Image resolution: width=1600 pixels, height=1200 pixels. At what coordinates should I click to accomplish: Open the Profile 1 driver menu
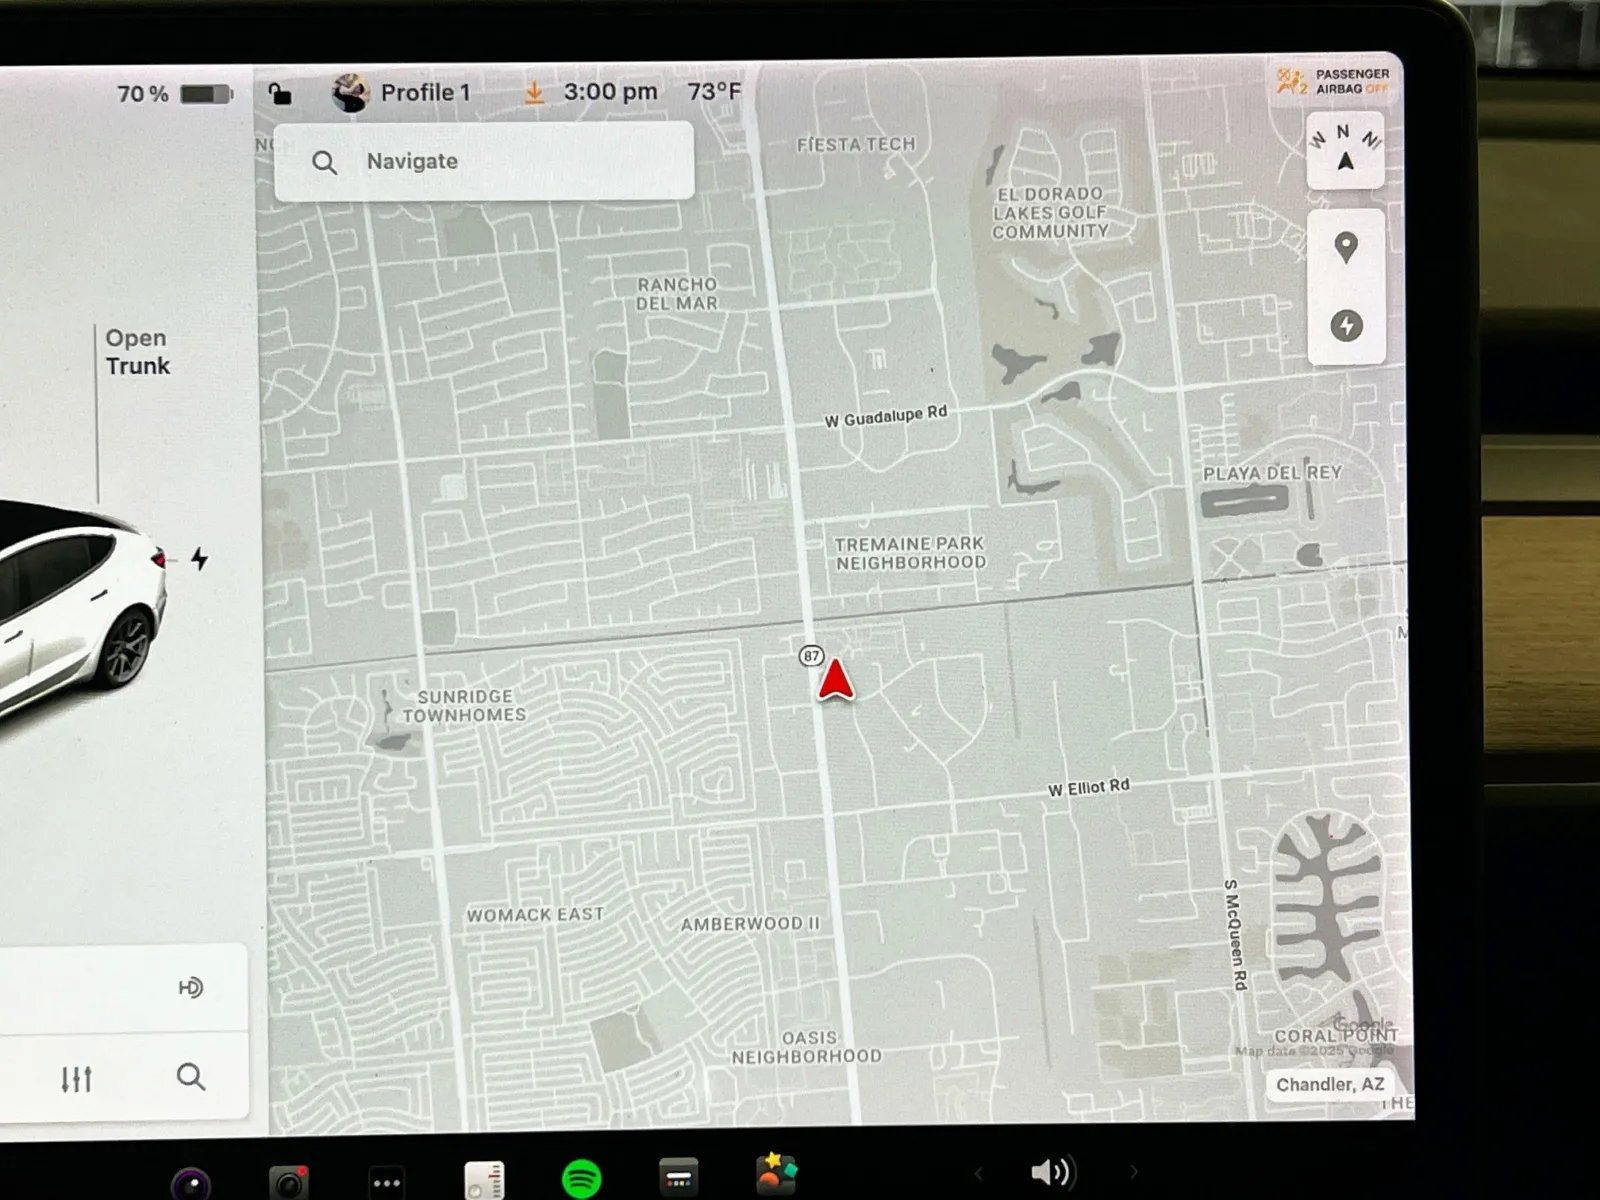pyautogui.click(x=402, y=93)
